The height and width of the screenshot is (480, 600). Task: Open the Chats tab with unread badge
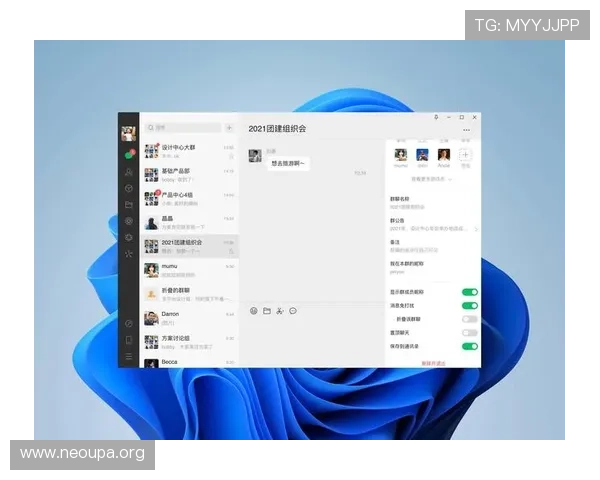[130, 154]
